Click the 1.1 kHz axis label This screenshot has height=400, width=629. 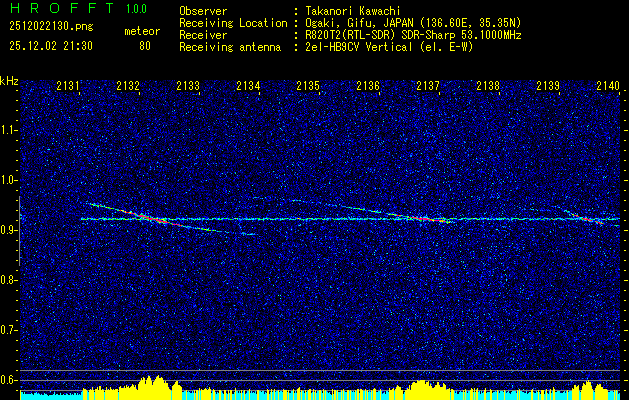pyautogui.click(x=9, y=130)
